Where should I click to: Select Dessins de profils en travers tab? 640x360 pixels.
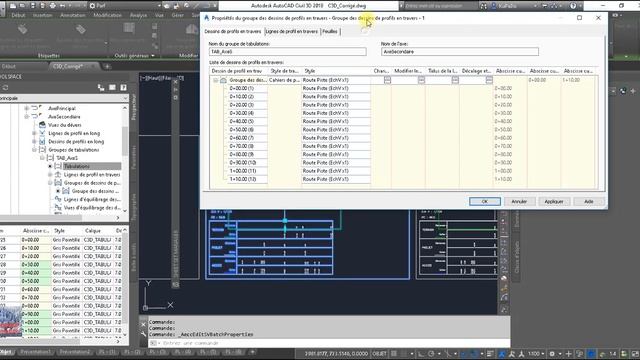click(233, 31)
